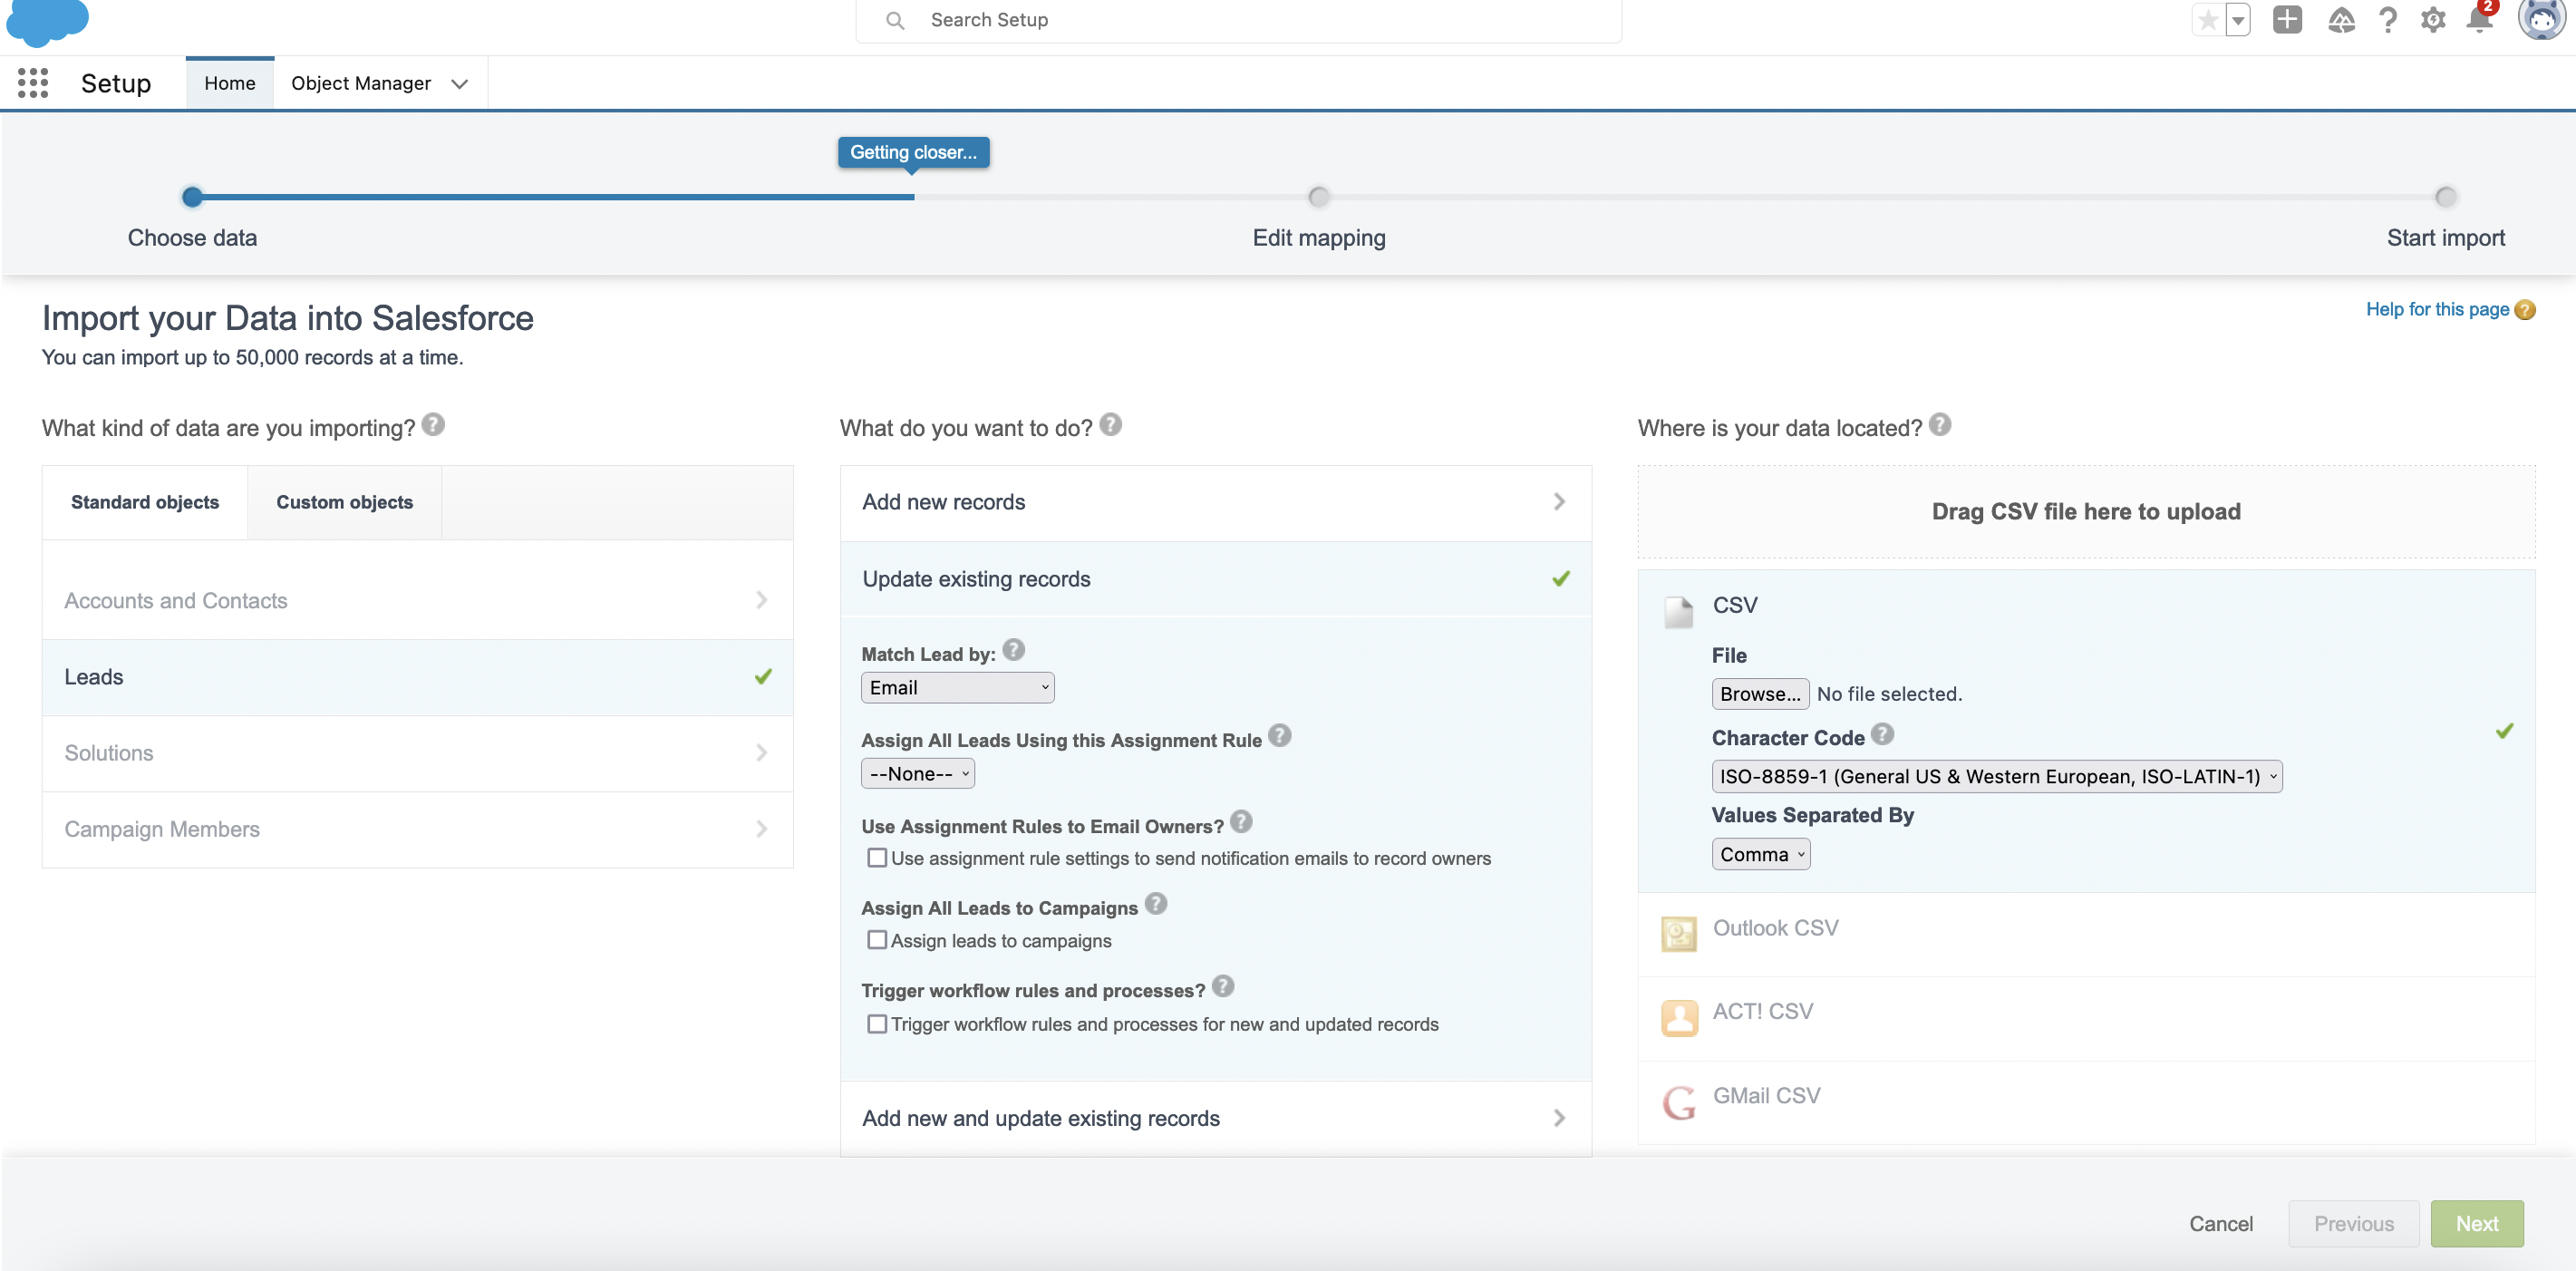Click the Outlook CSV icon
The image size is (2576, 1271).
pyautogui.click(x=1679, y=934)
